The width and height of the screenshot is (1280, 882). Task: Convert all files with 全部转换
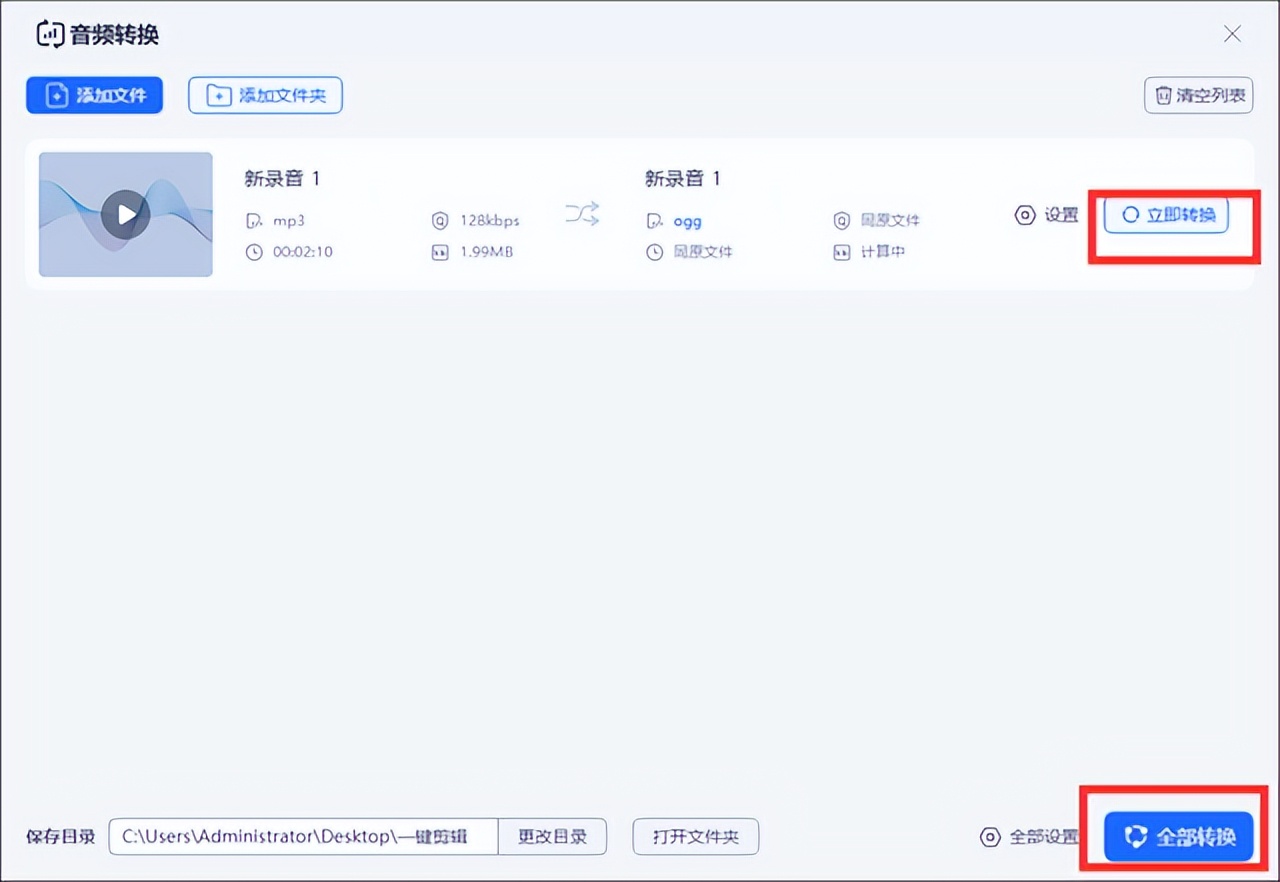[1177, 837]
